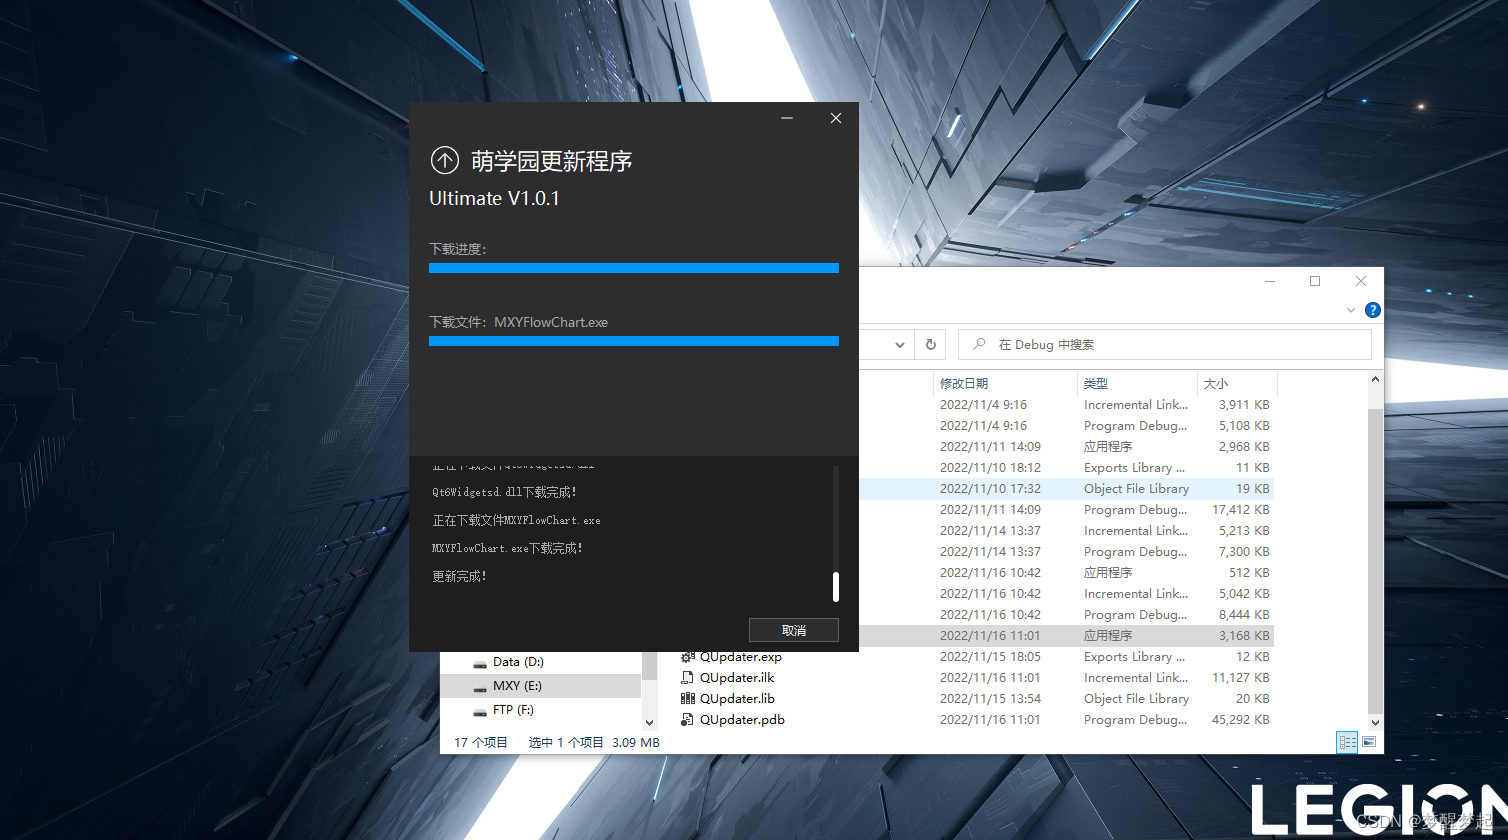Minimize the updater dialog
Screen dimensions: 1508x840
[x=788, y=118]
